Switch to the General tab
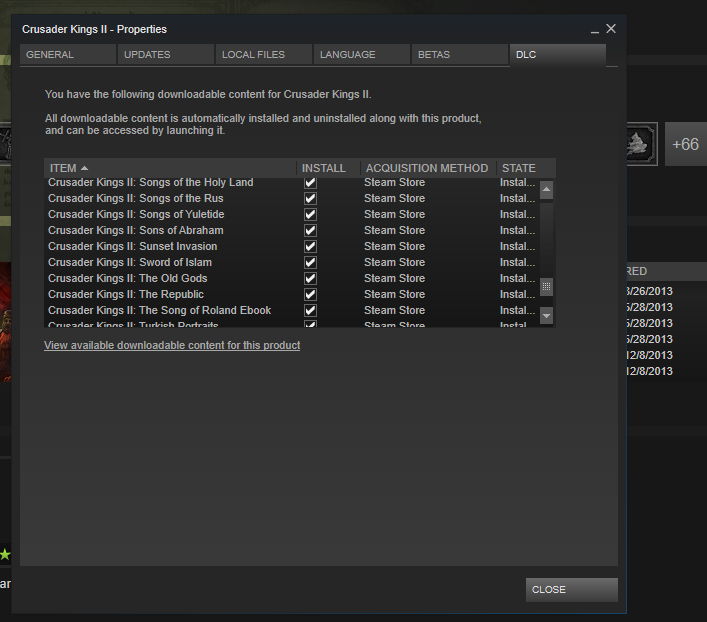Viewport: 707px width, 622px height. tap(67, 55)
